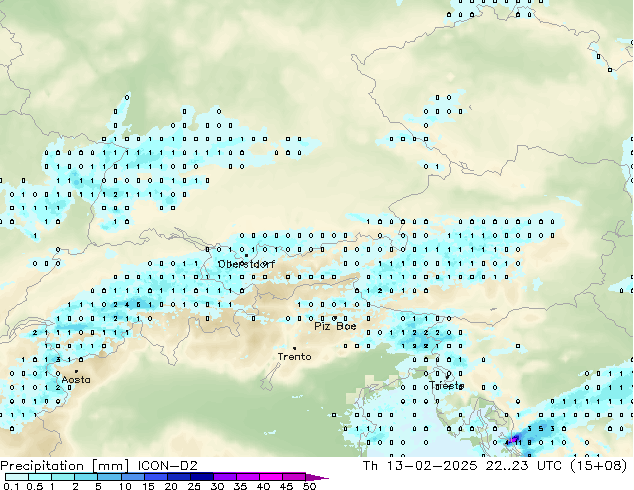Viewport: 634px width, 490px height.
Task: Click the Trento city label
Action: click(294, 357)
